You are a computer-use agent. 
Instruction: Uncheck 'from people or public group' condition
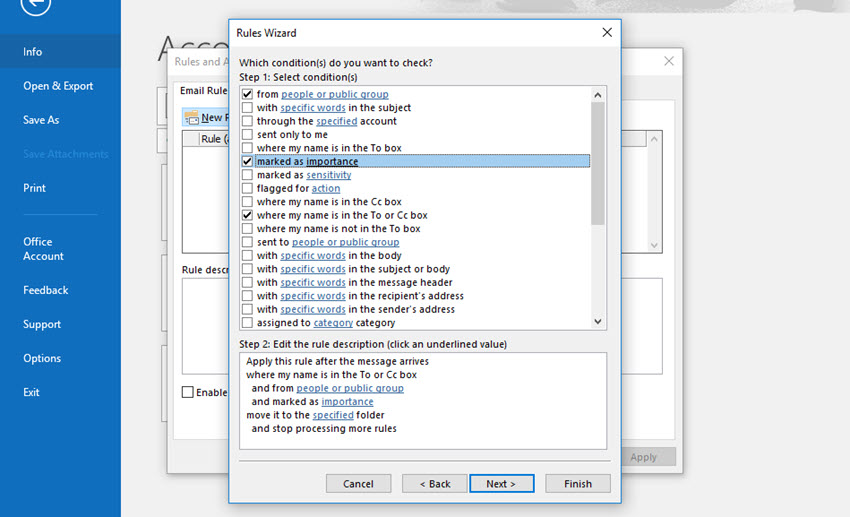pos(247,94)
